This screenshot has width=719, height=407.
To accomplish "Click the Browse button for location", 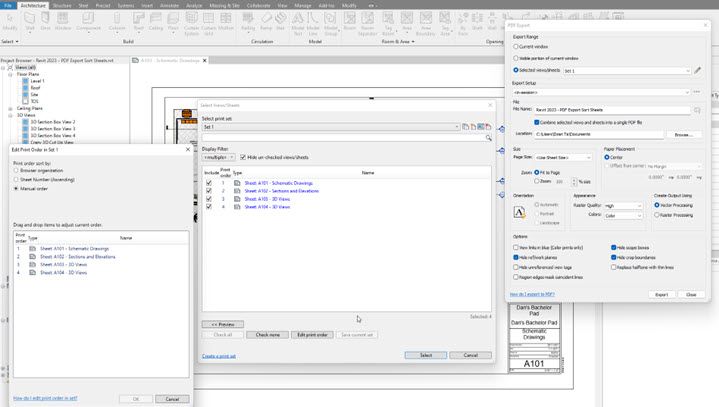I will pyautogui.click(x=683, y=135).
